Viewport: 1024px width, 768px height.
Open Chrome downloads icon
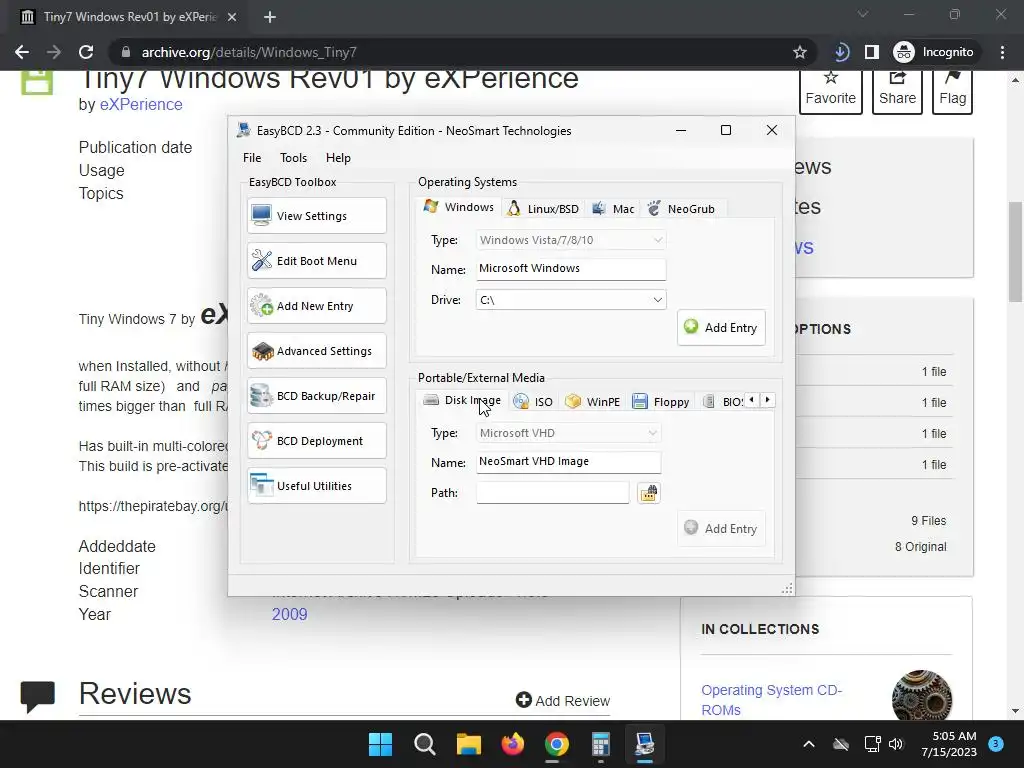842,52
